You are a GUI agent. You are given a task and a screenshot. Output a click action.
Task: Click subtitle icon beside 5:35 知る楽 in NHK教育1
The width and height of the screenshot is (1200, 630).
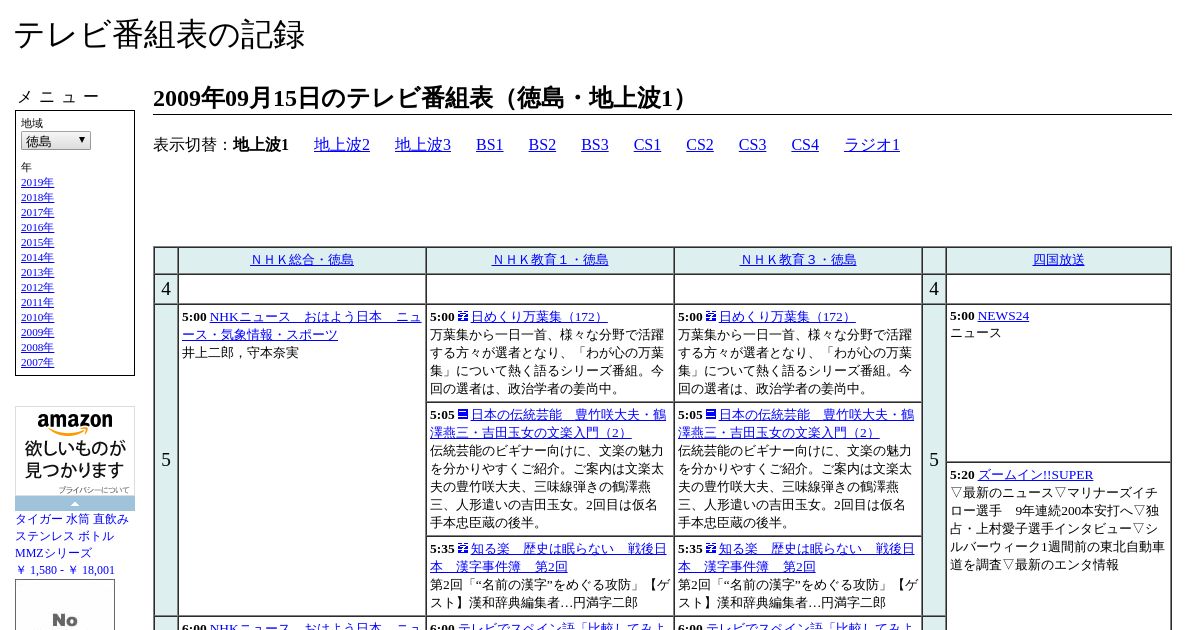463,548
